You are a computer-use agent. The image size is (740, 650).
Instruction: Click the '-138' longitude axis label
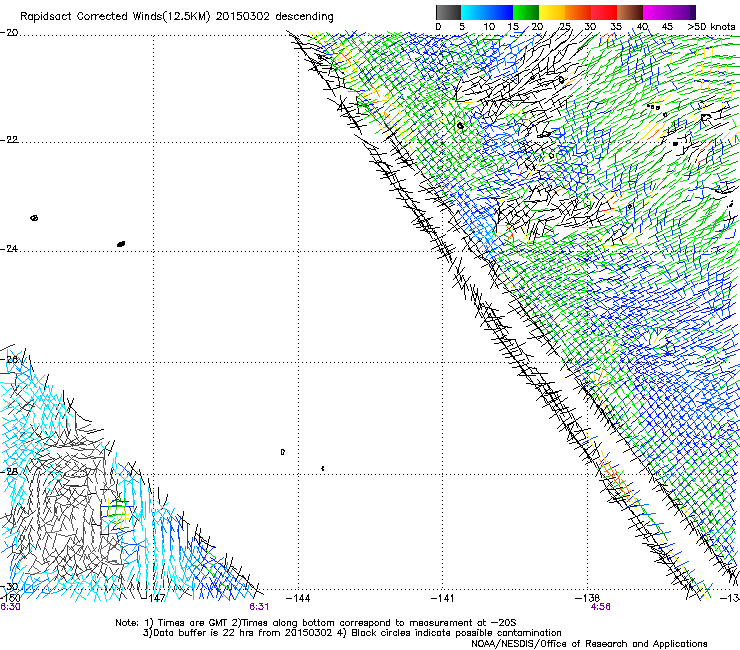pyautogui.click(x=587, y=598)
